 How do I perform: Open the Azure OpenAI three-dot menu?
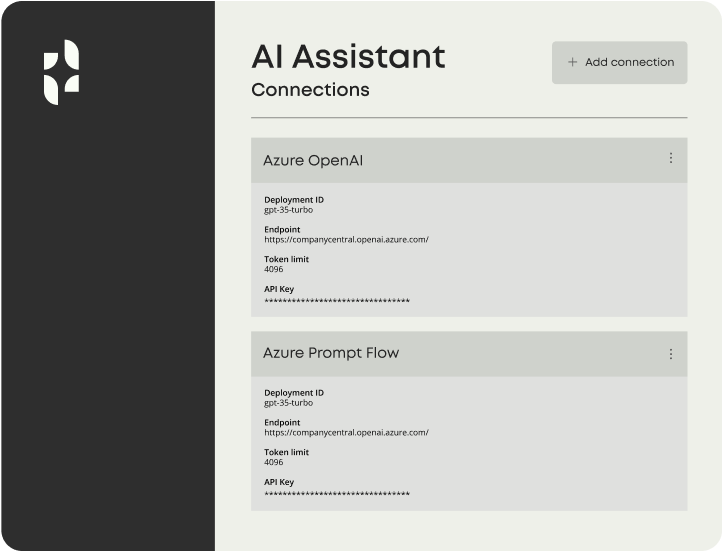click(670, 158)
